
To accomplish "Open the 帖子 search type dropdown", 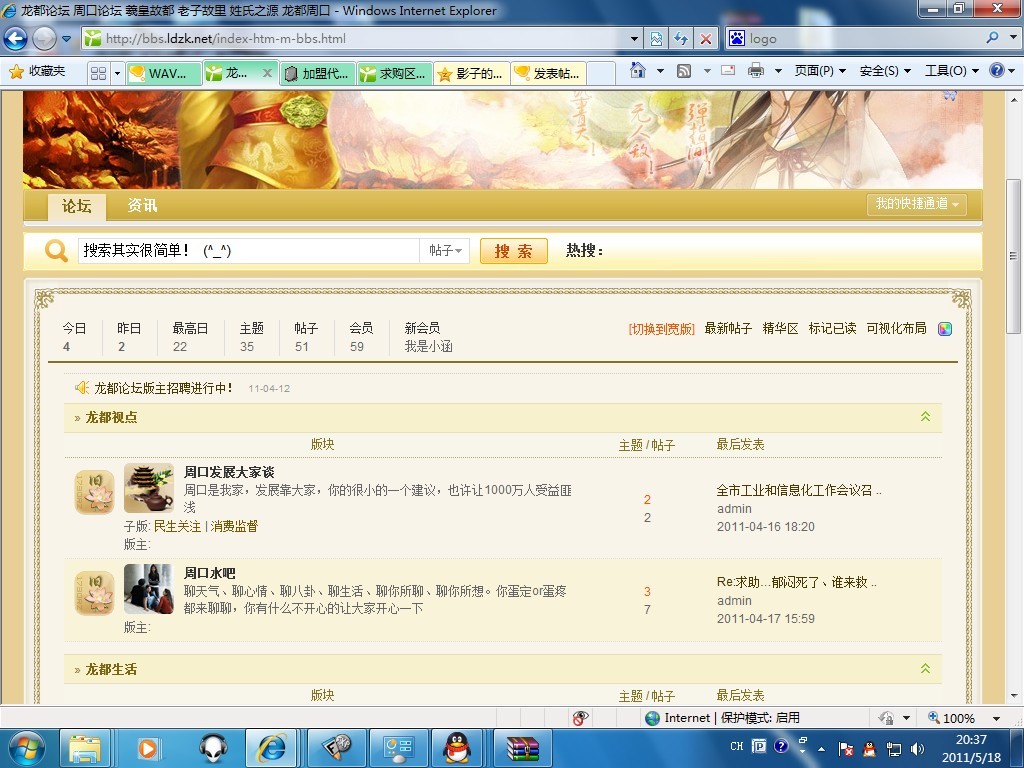I will pos(445,251).
